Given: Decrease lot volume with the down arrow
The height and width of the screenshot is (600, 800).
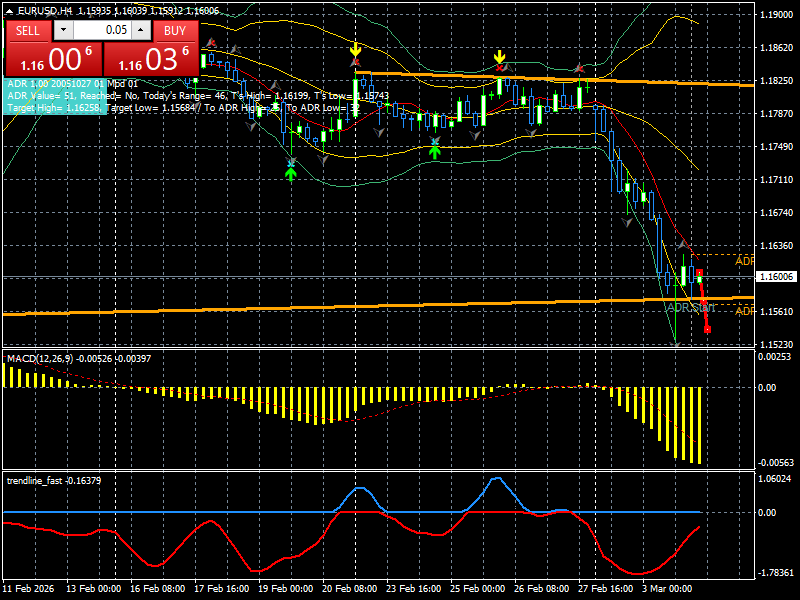Looking at the screenshot, I should [63, 30].
